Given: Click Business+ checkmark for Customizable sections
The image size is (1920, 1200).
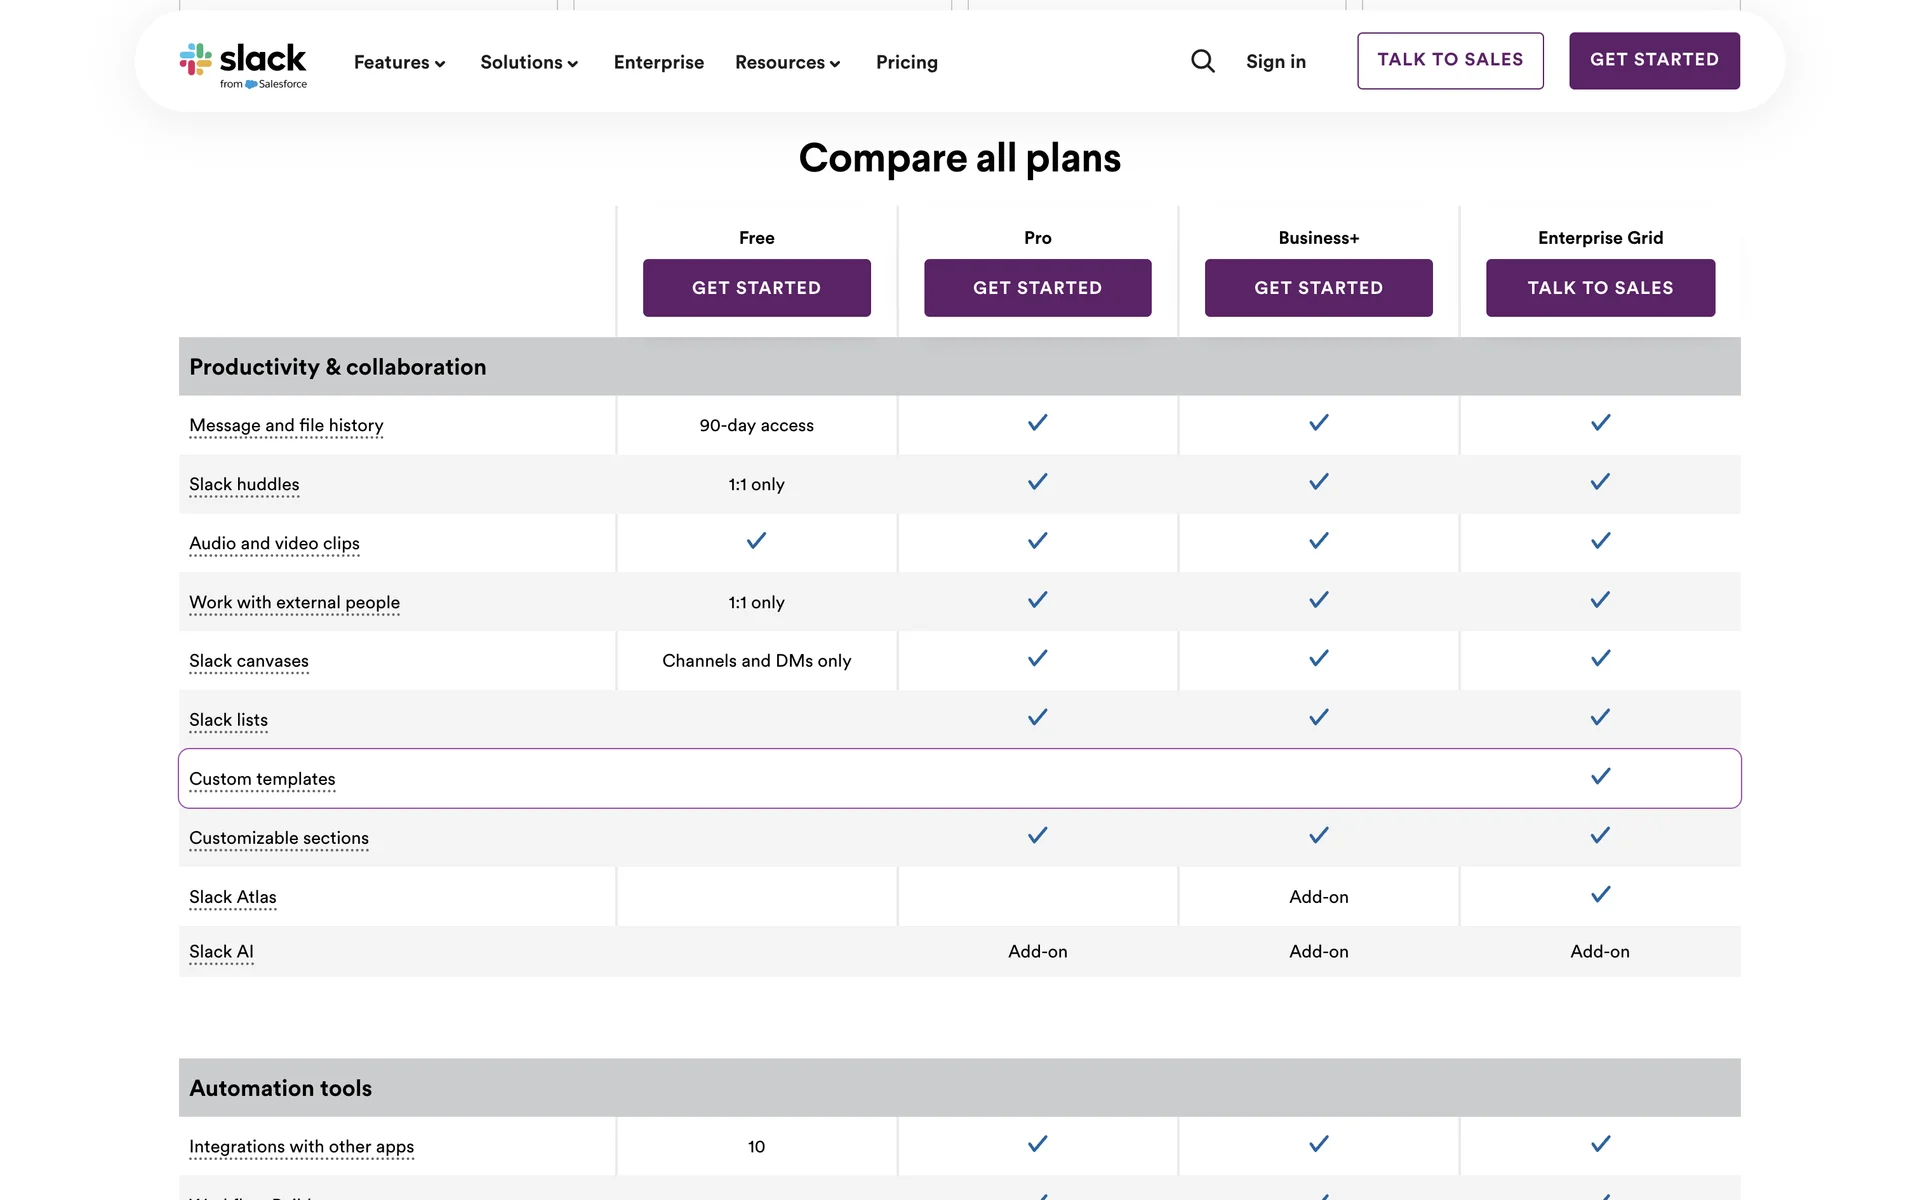Looking at the screenshot, I should coord(1318,835).
